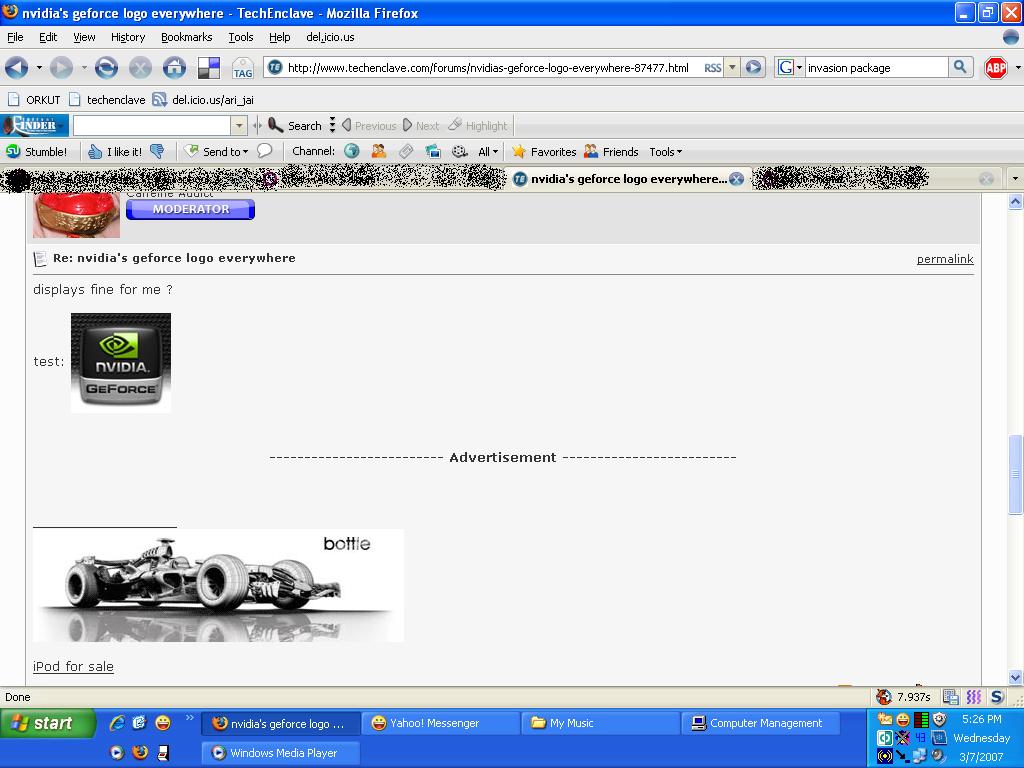Click the page load timer icon in status bar

point(884,697)
